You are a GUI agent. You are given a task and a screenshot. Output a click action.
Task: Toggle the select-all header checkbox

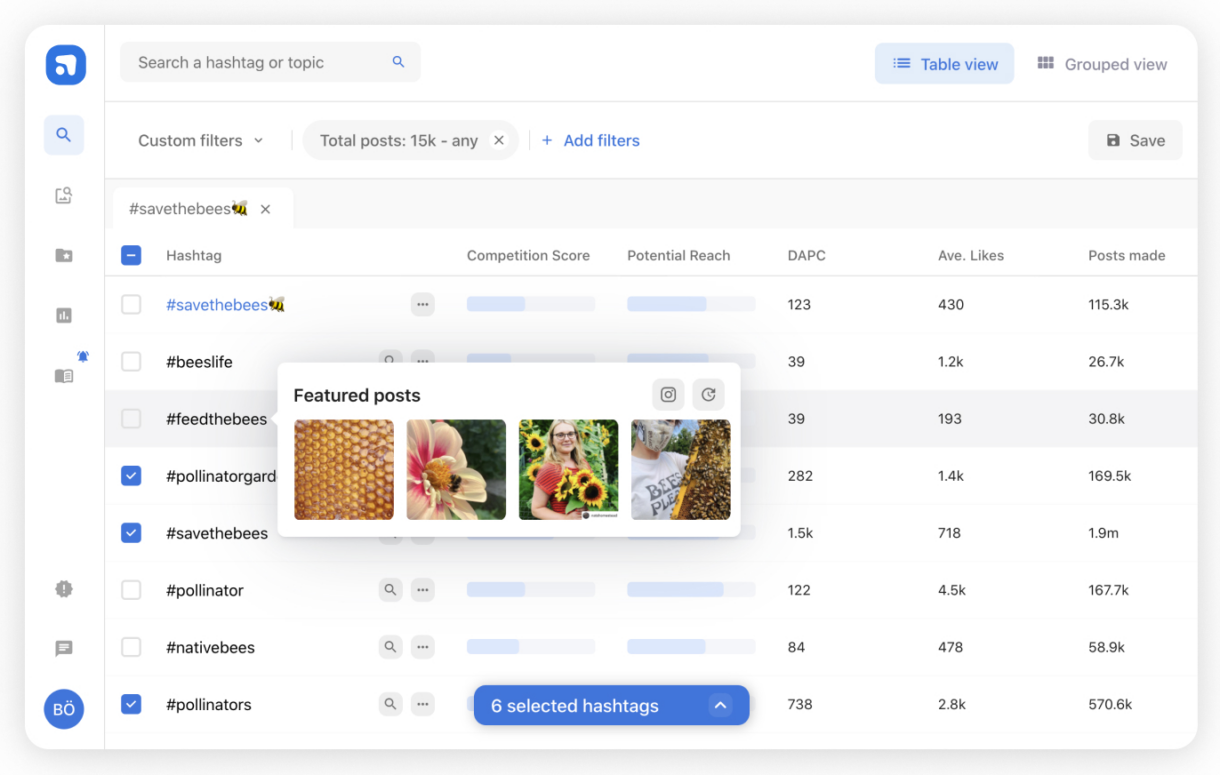click(x=131, y=255)
